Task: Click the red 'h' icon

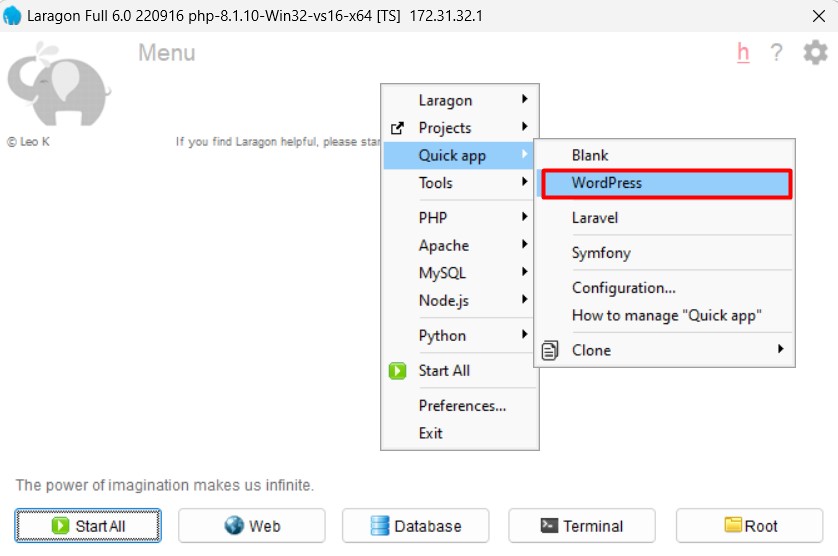Action: 743,53
